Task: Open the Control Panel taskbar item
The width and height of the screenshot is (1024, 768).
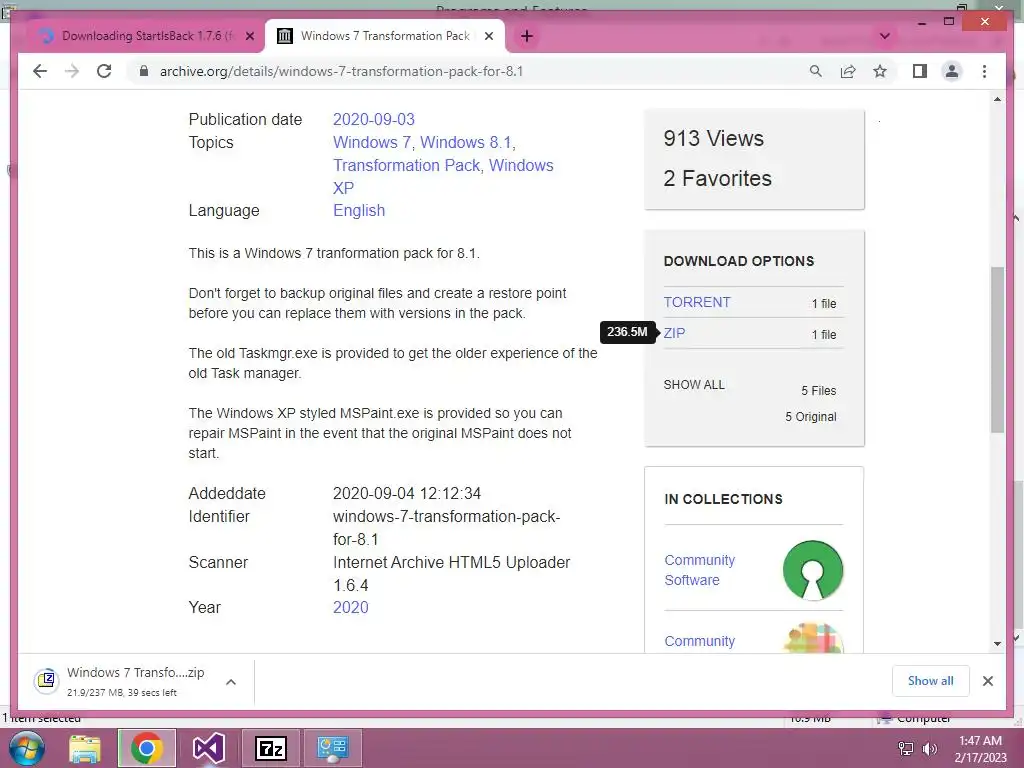Action: coord(333,748)
